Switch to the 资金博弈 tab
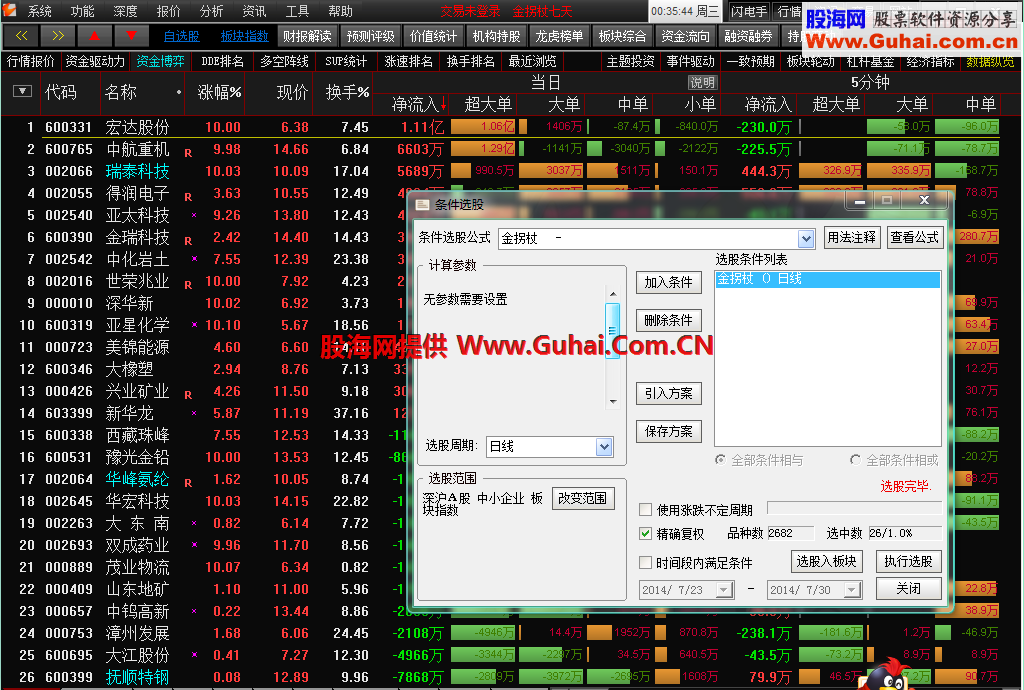 coord(161,61)
